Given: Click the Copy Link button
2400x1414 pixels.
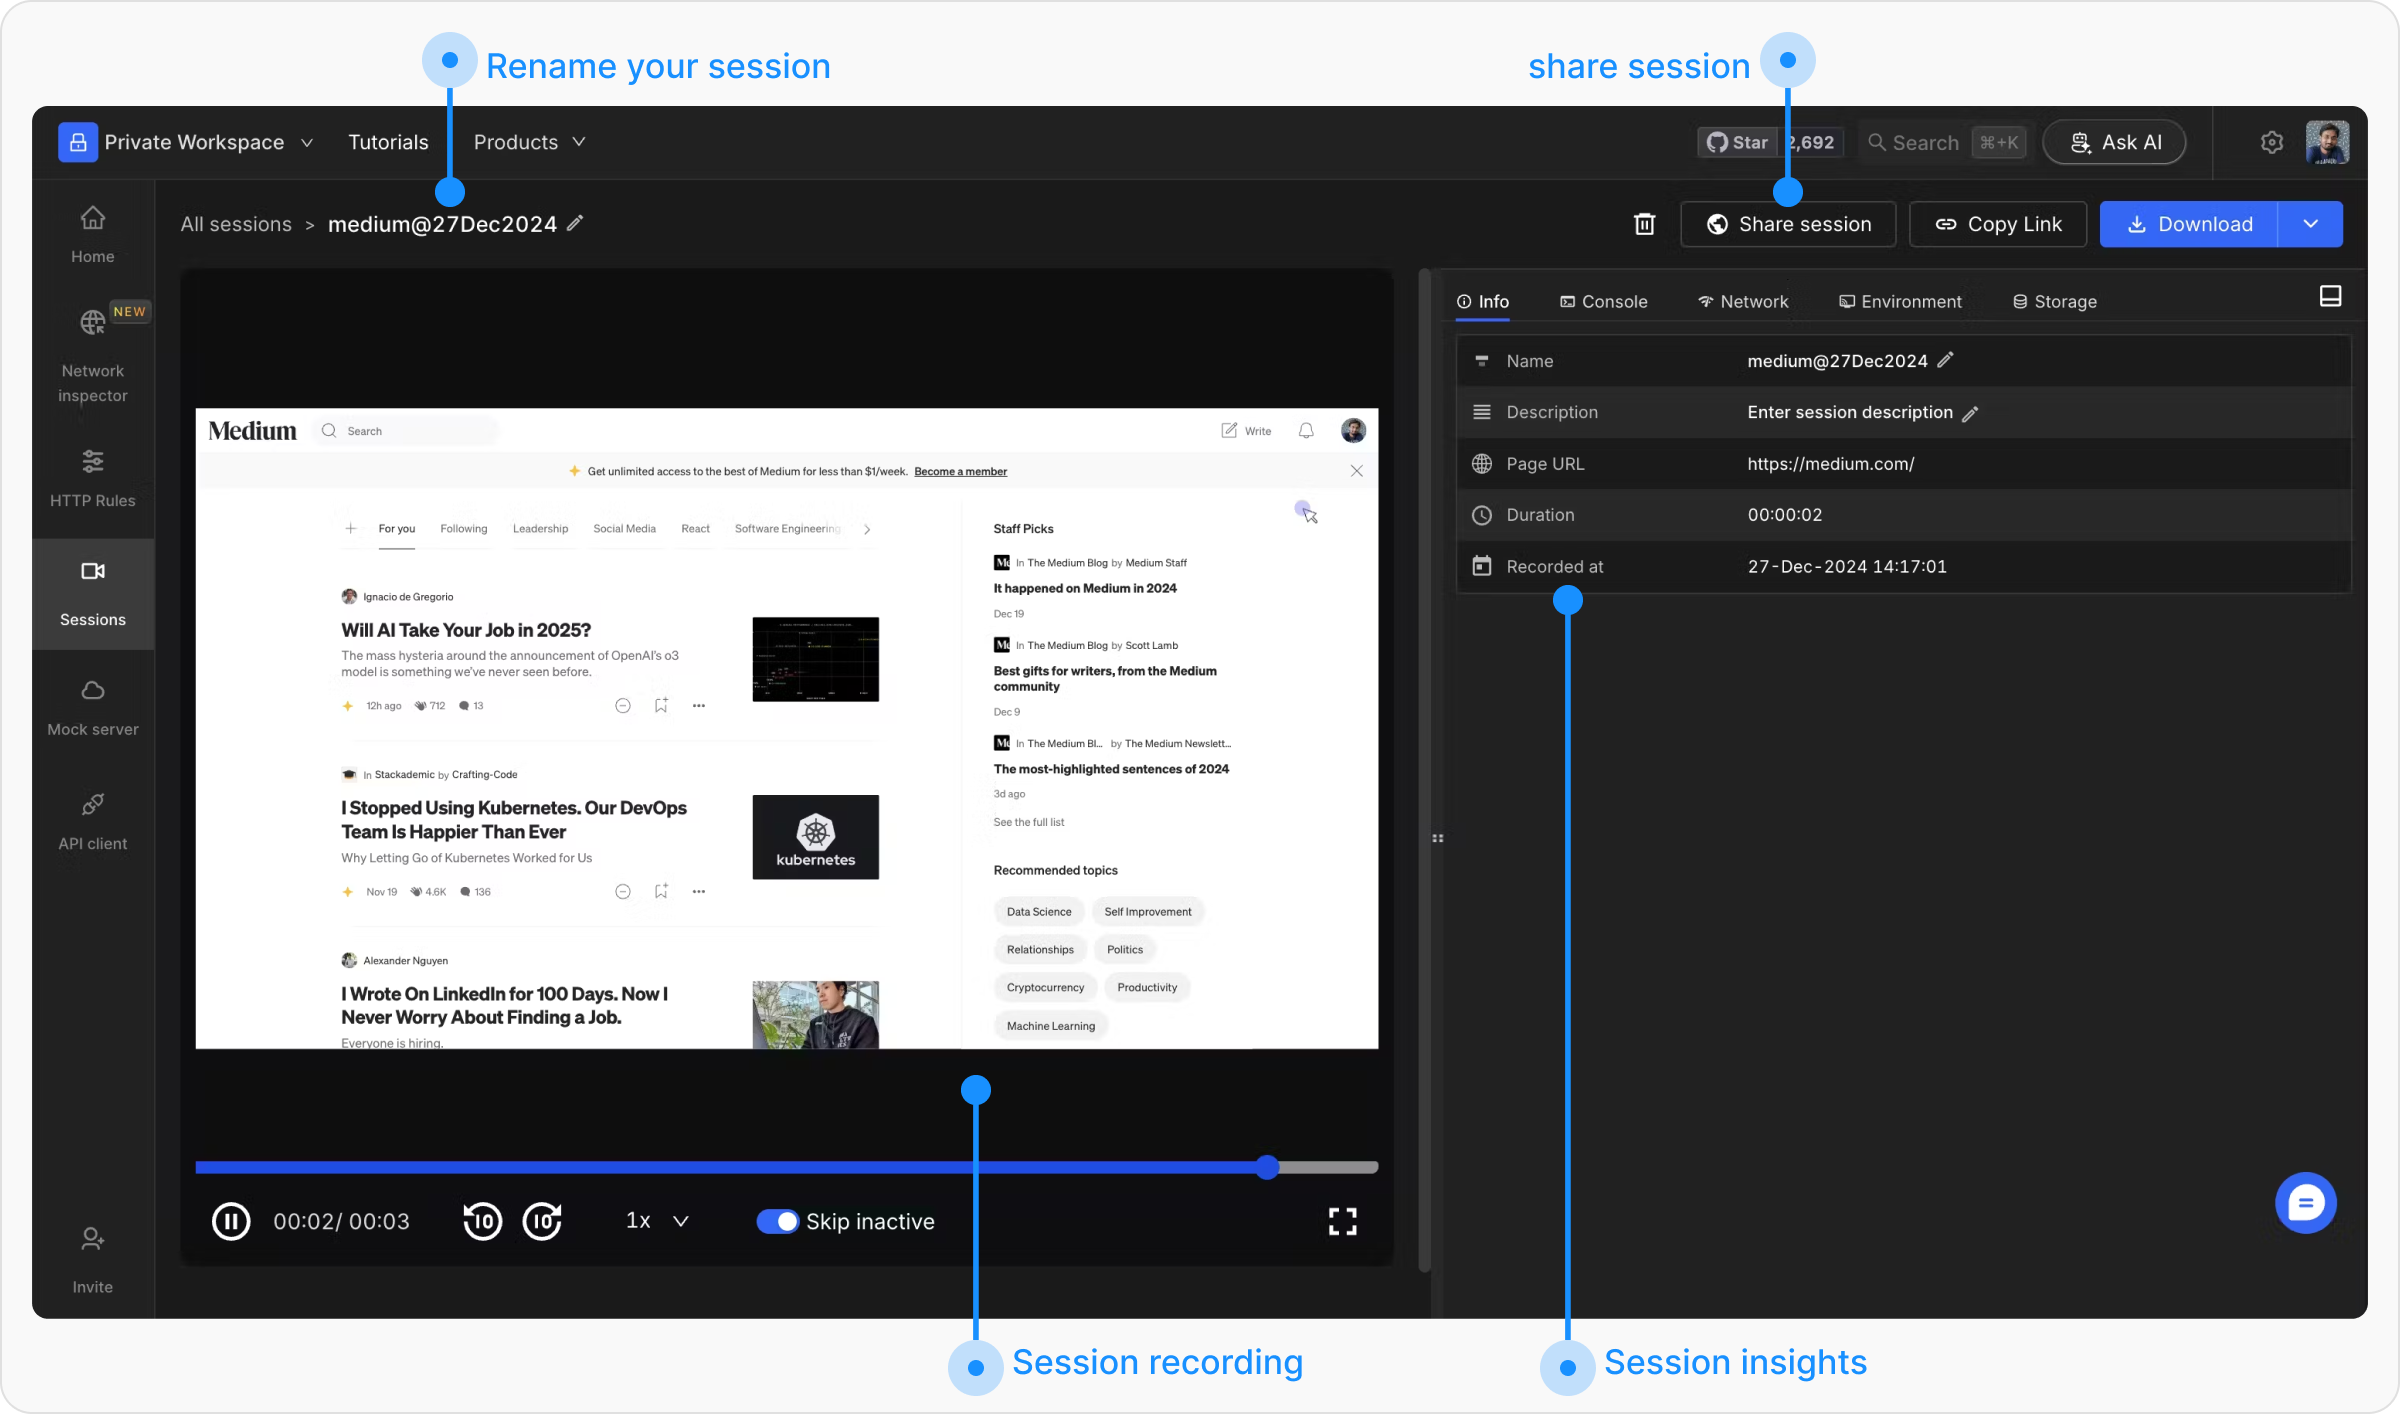Looking at the screenshot, I should coord(1998,224).
